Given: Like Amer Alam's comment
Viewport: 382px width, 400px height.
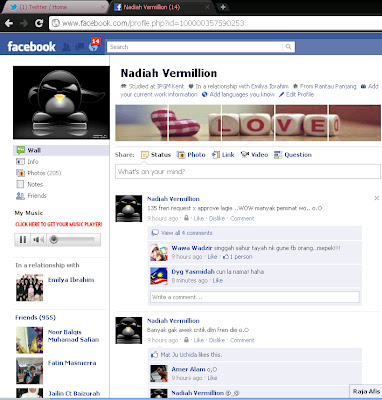Looking at the screenshot, I should (212, 378).
